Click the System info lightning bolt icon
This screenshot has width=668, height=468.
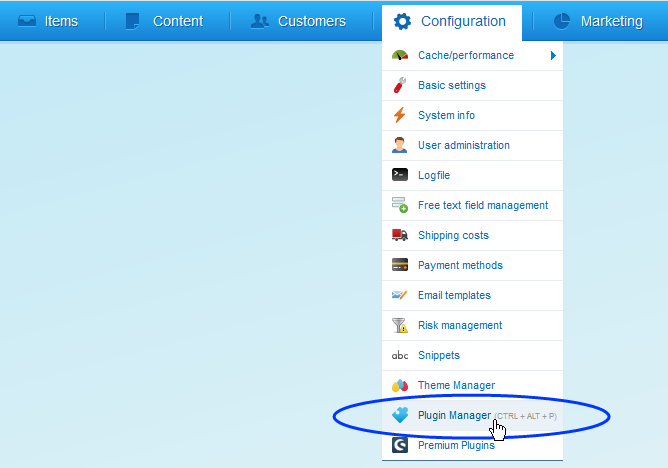point(400,115)
